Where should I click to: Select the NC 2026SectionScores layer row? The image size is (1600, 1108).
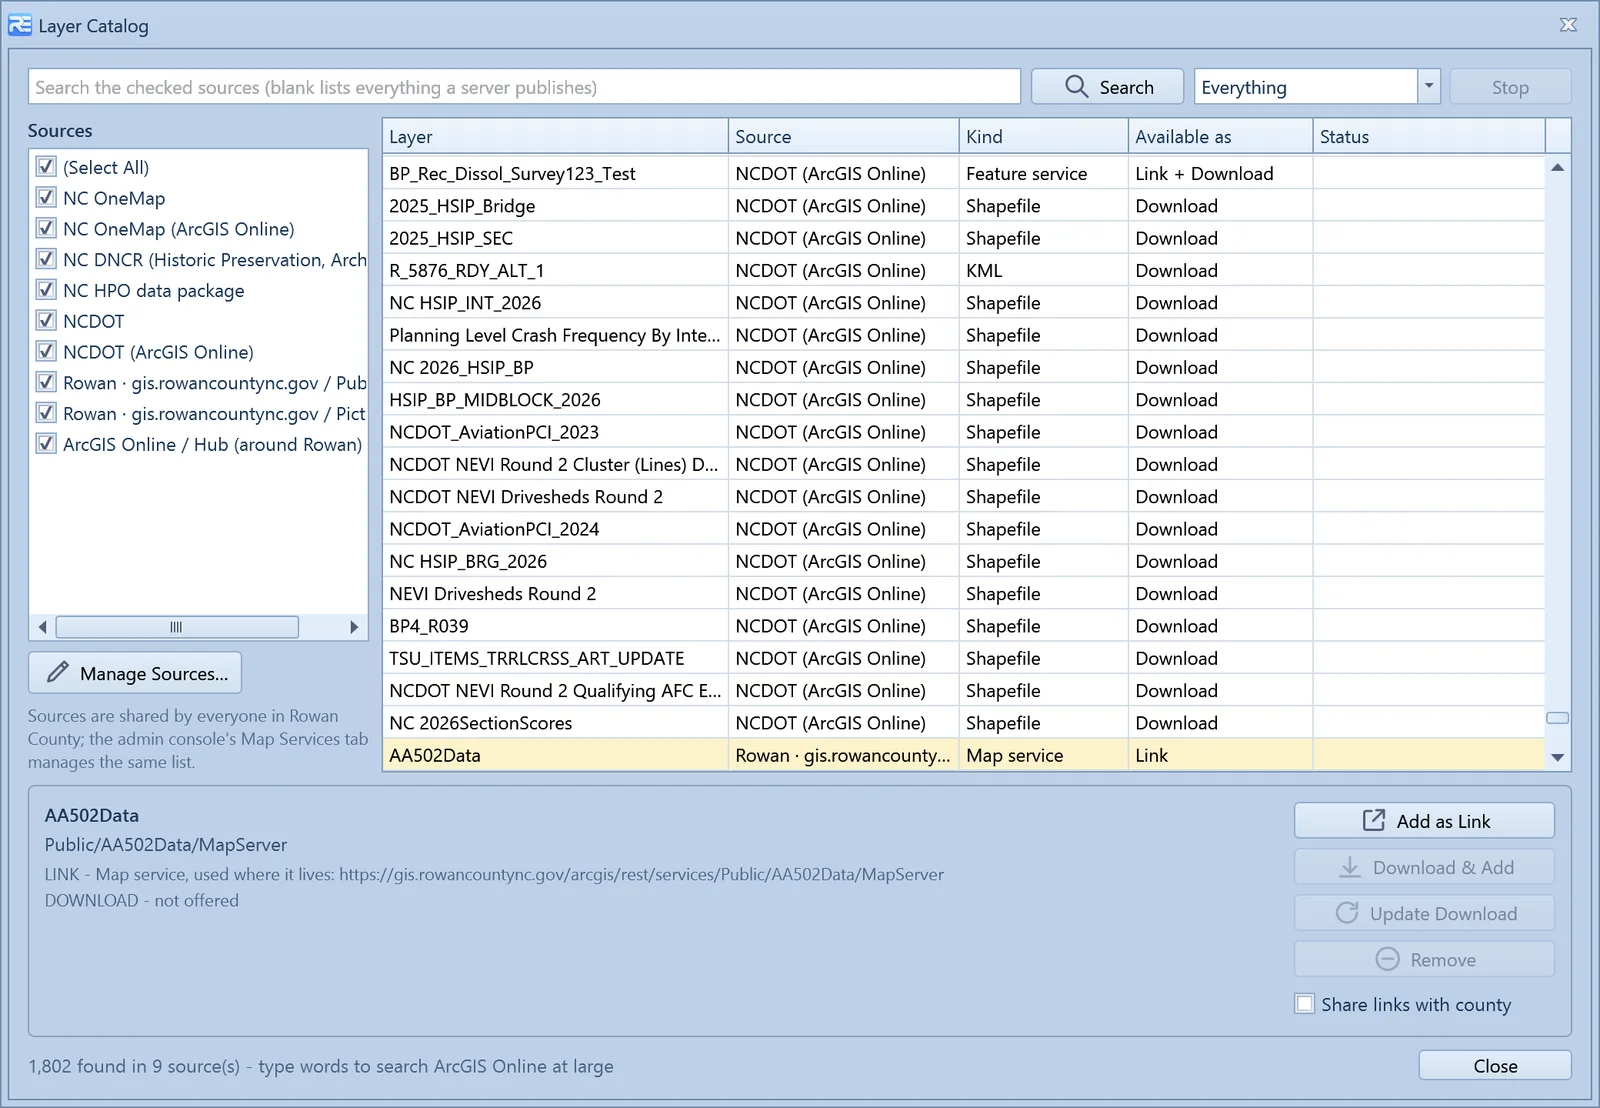964,723
